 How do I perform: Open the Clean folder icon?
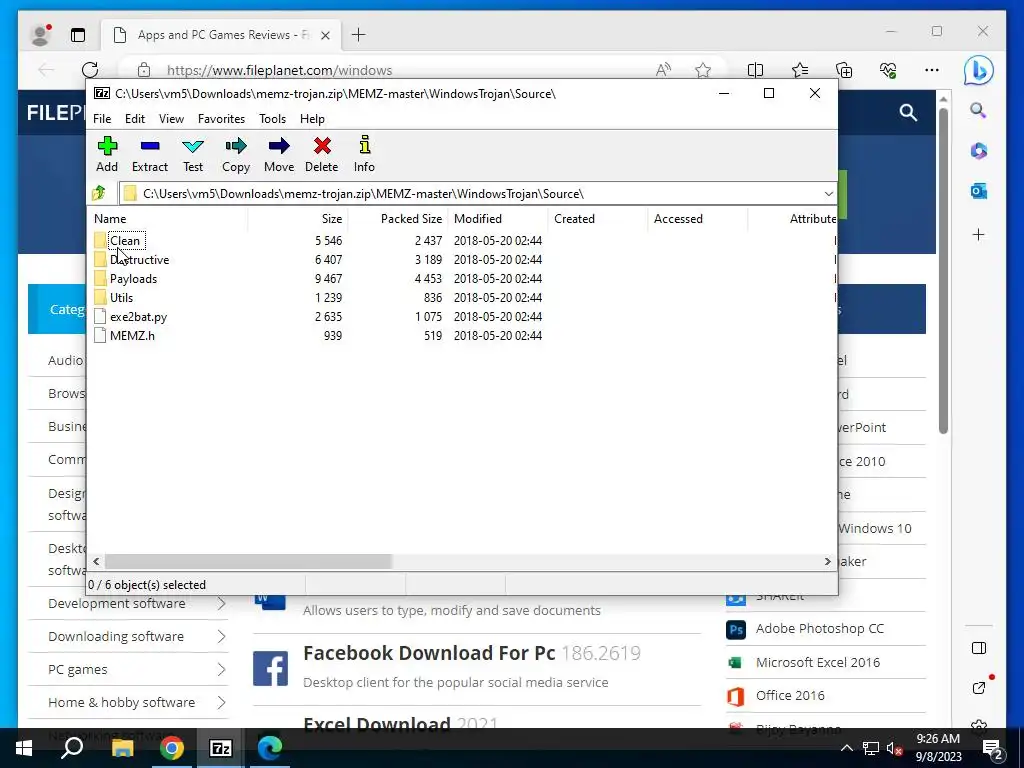pyautogui.click(x=100, y=240)
